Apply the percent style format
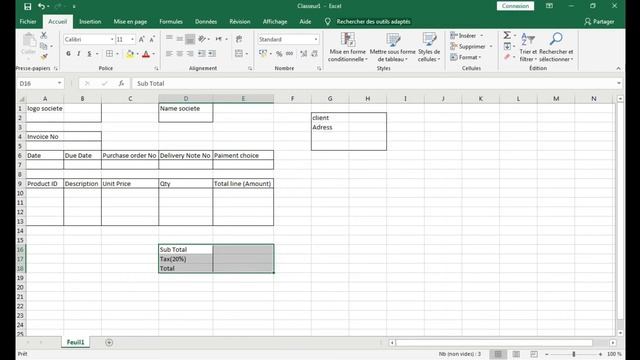The height and width of the screenshot is (360, 640). click(x=279, y=53)
